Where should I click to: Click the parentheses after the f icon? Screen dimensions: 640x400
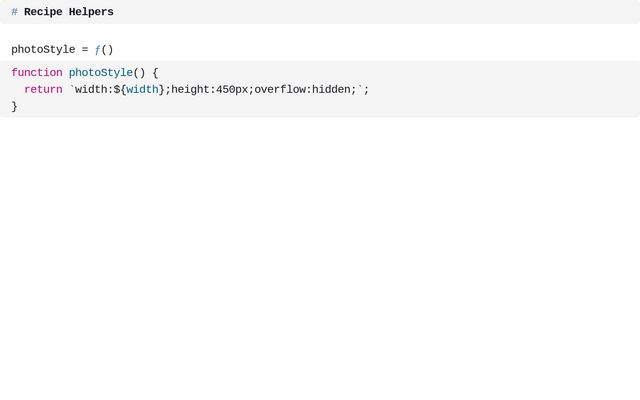(x=107, y=50)
